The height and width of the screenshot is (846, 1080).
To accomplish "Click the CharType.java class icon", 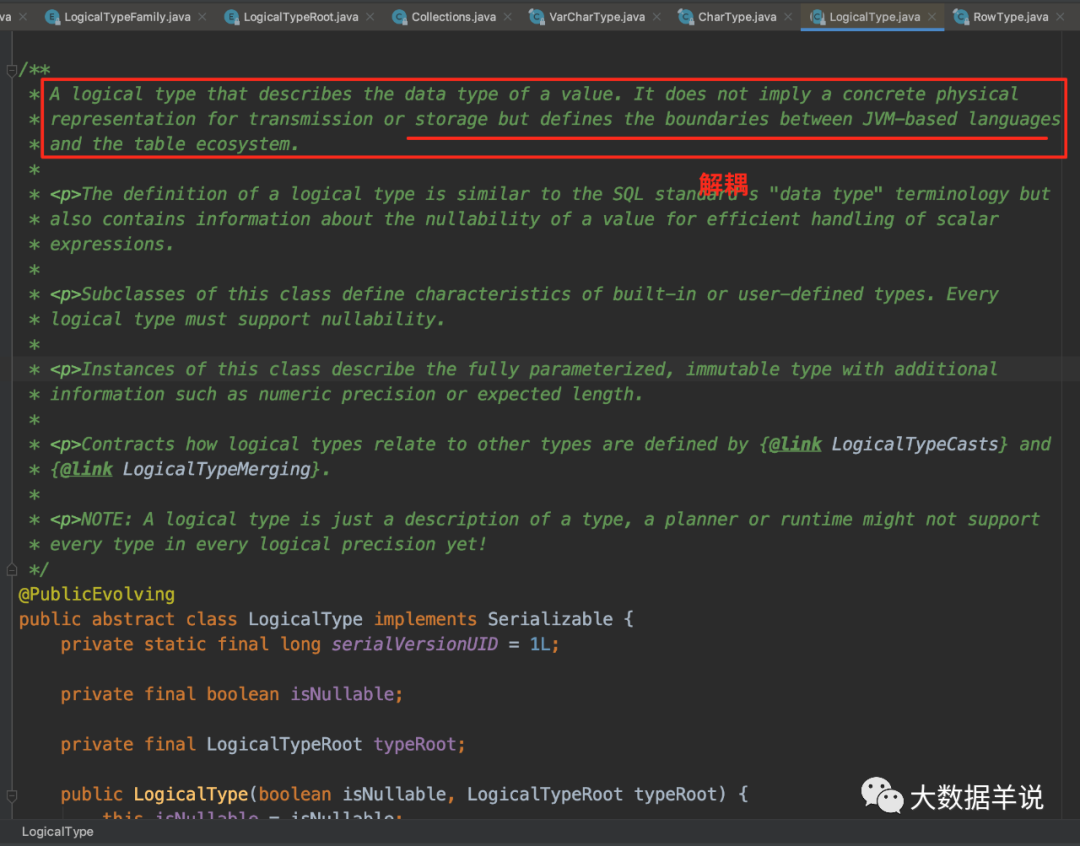I will 685,17.
